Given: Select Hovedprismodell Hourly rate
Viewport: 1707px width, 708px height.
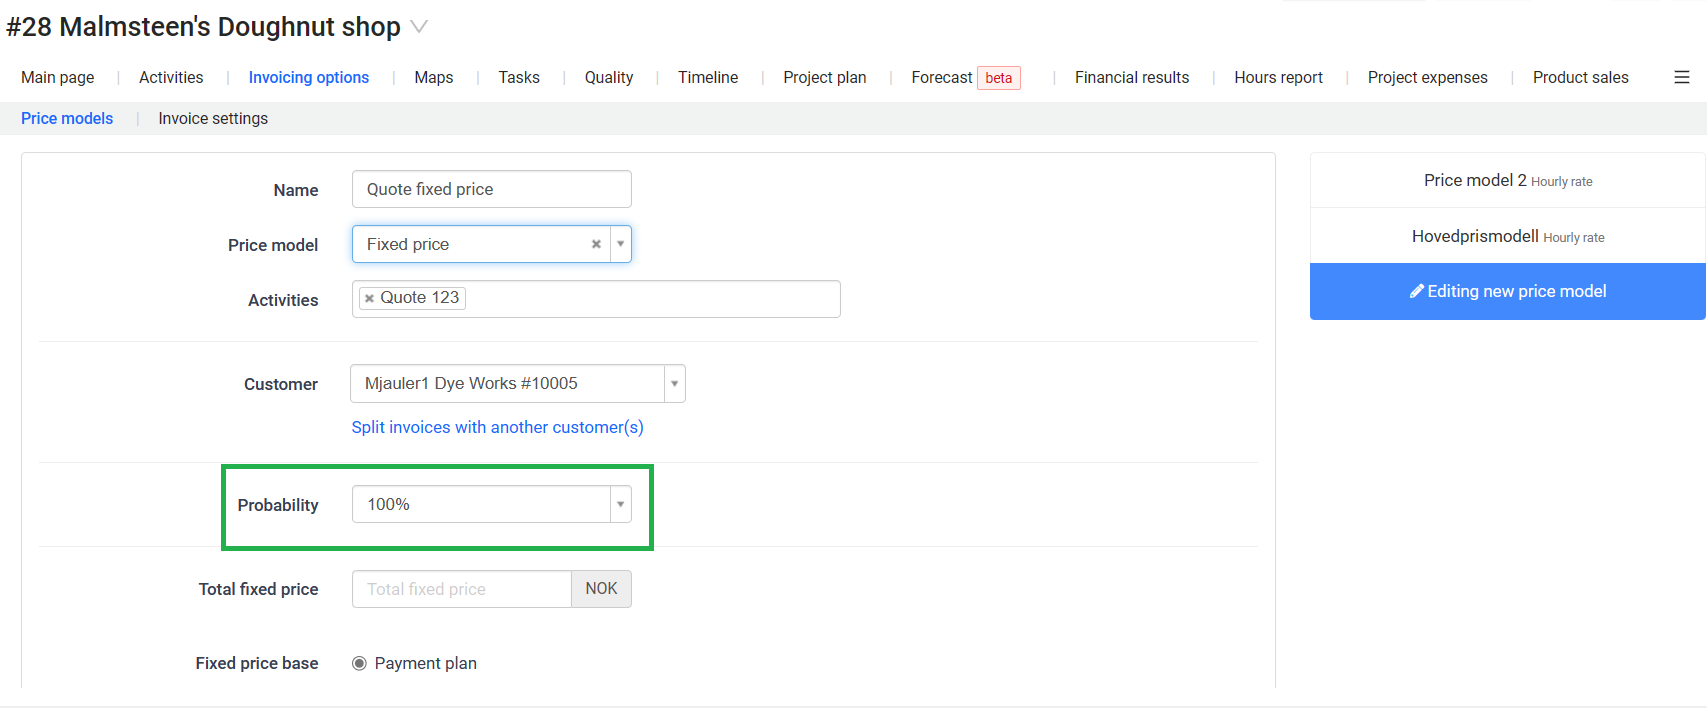Looking at the screenshot, I should (x=1508, y=236).
